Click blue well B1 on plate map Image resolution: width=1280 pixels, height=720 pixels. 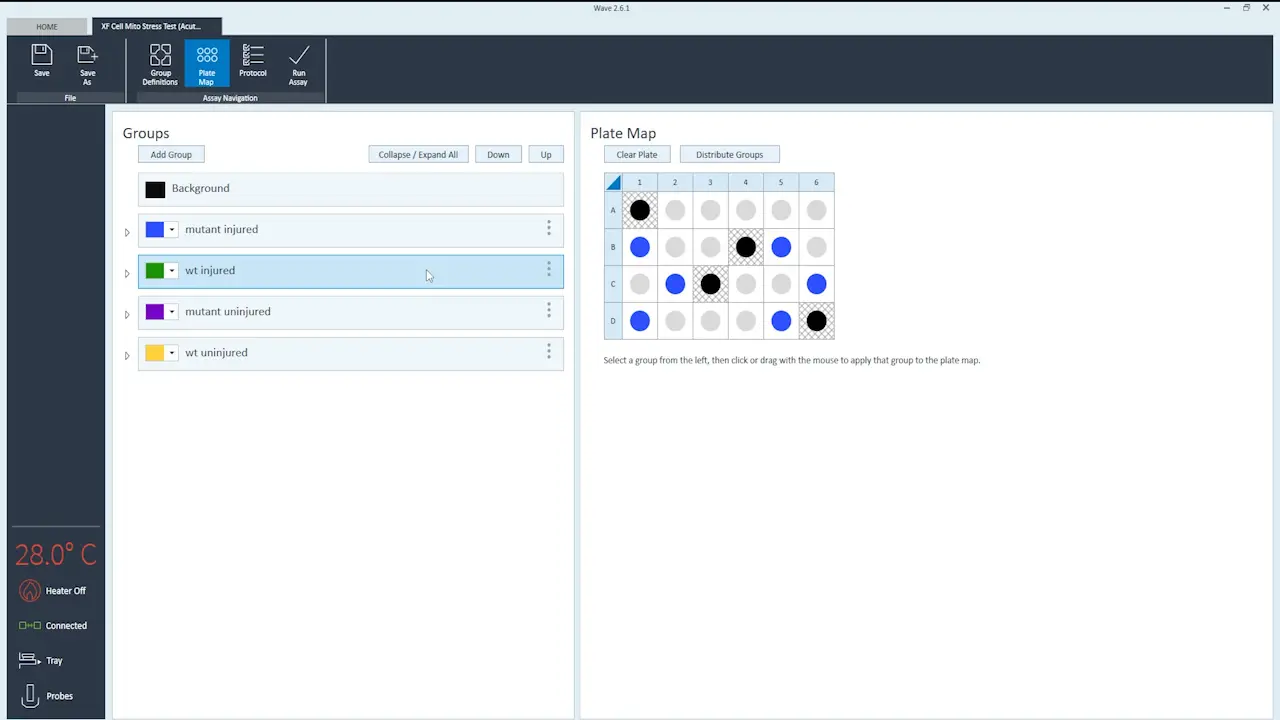pos(640,247)
